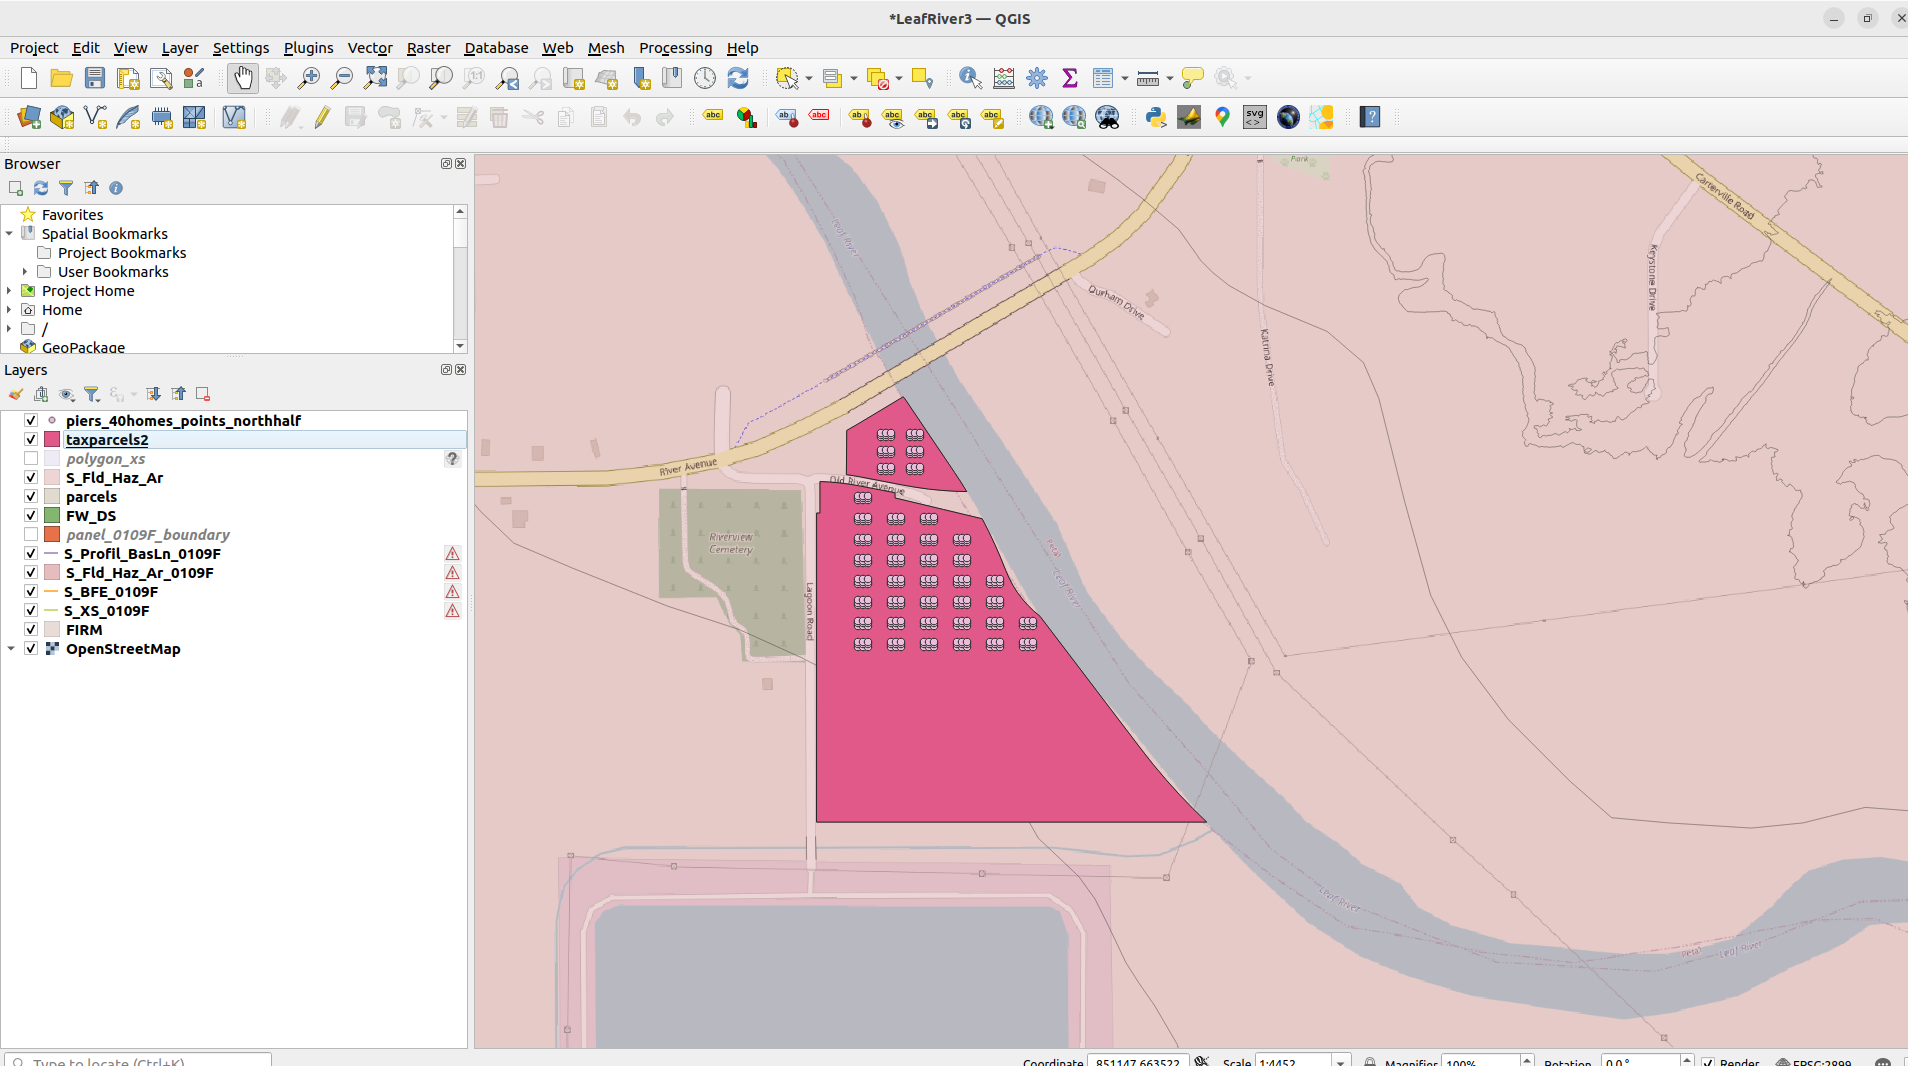The height and width of the screenshot is (1066, 1908).
Task: Enable visibility of polygon_xs layer
Action: (x=31, y=458)
